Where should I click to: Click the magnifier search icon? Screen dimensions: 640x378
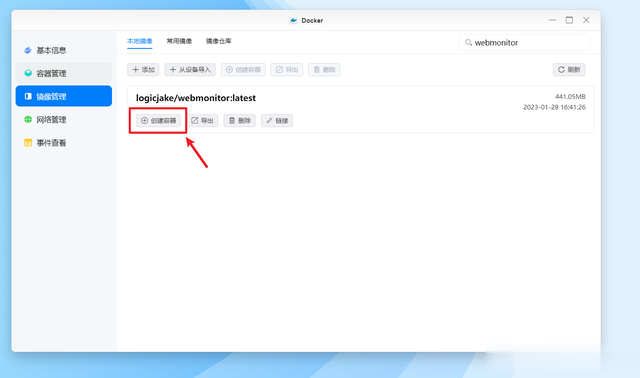[469, 42]
